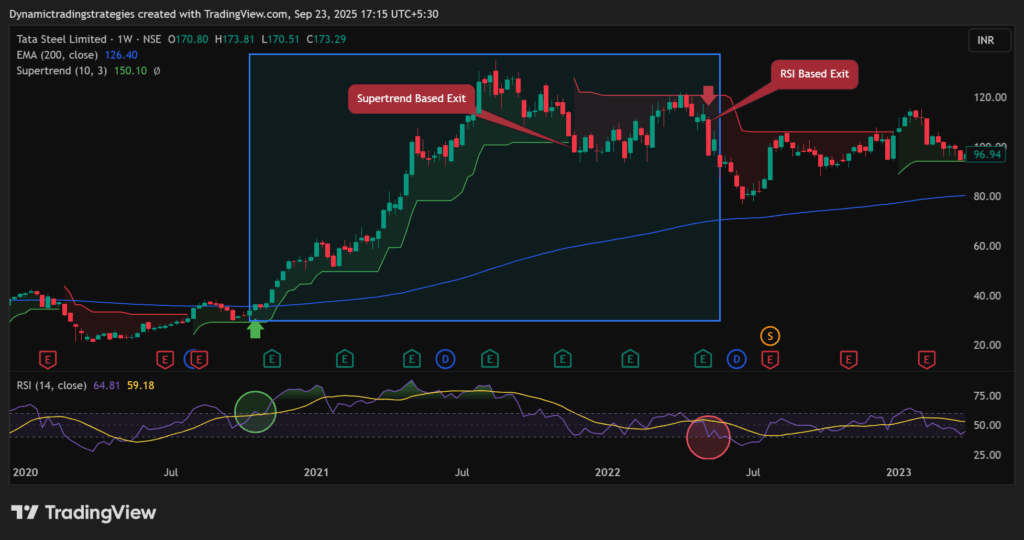Click the orange S split marker
The height and width of the screenshot is (540, 1024).
pos(770,335)
